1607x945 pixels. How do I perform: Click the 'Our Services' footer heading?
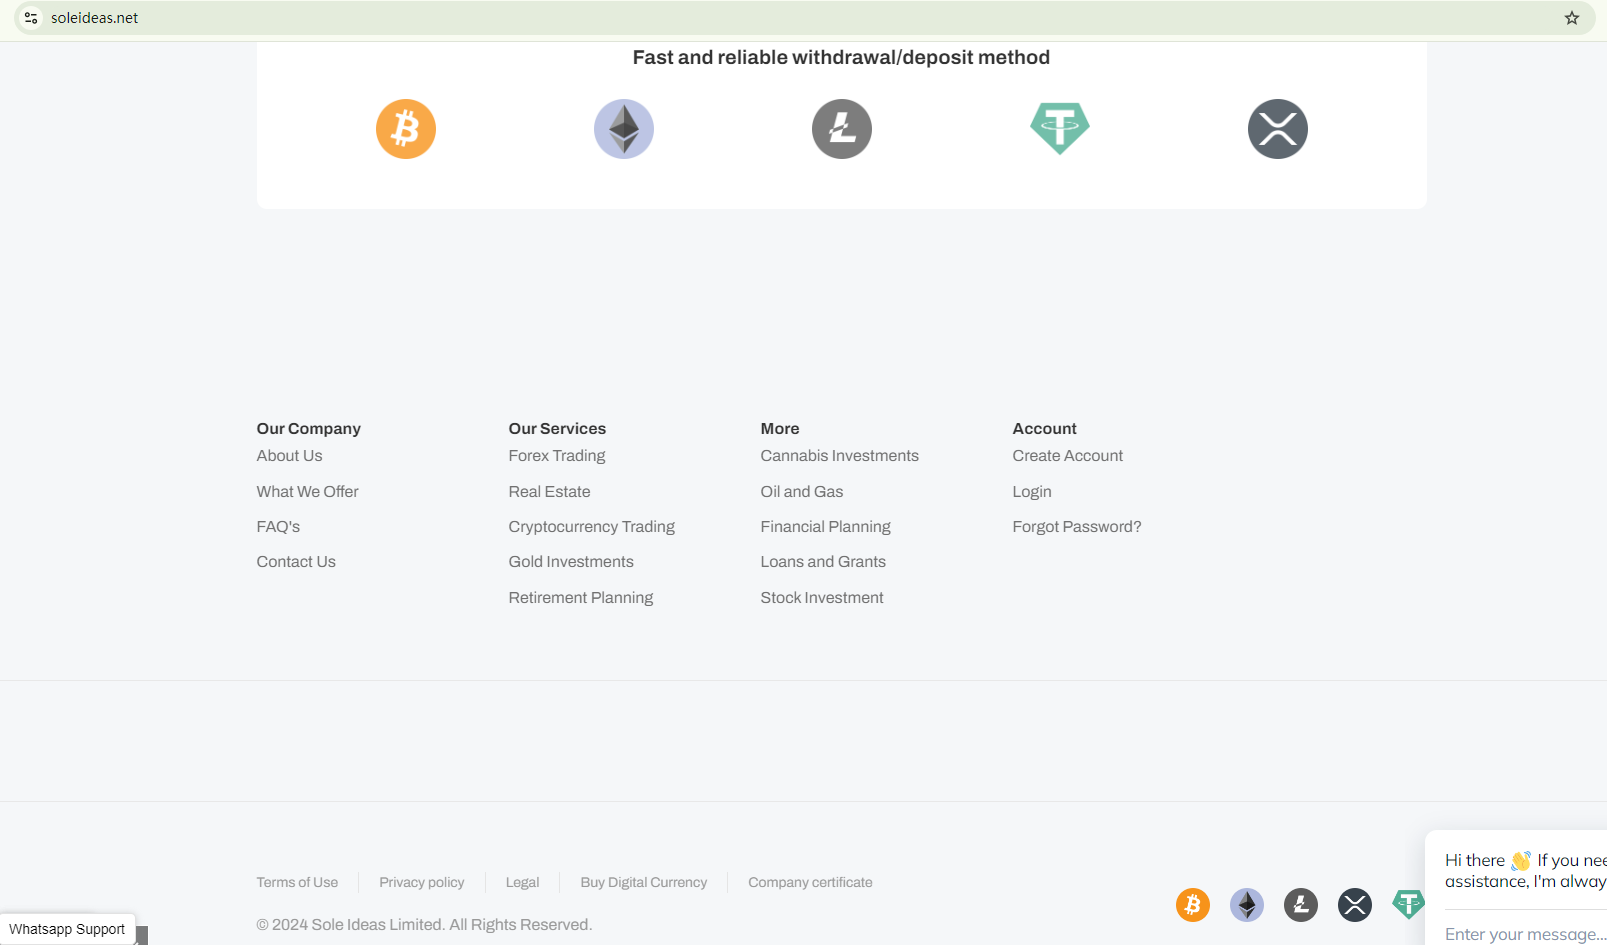tap(557, 429)
